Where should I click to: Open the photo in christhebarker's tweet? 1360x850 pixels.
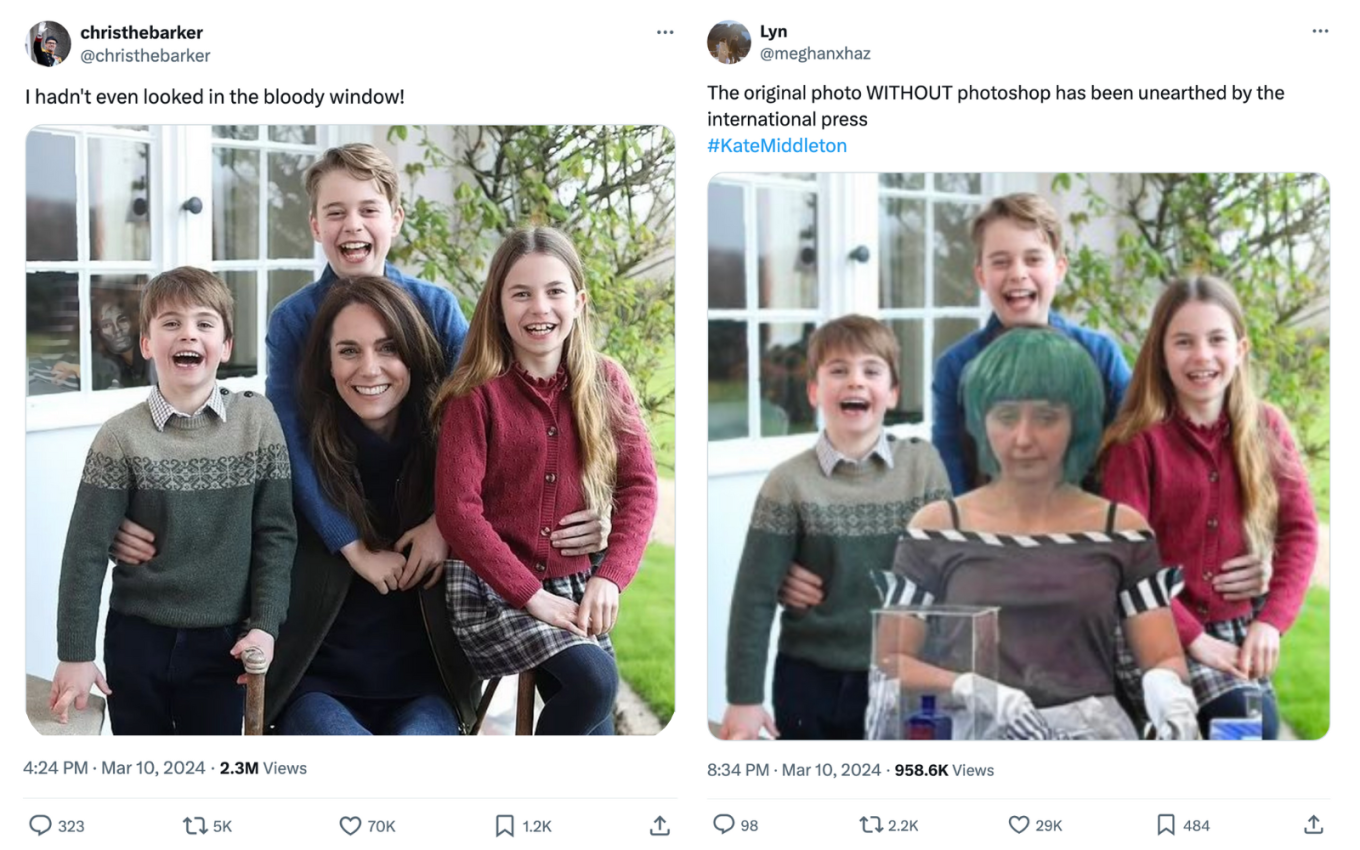[x=350, y=430]
